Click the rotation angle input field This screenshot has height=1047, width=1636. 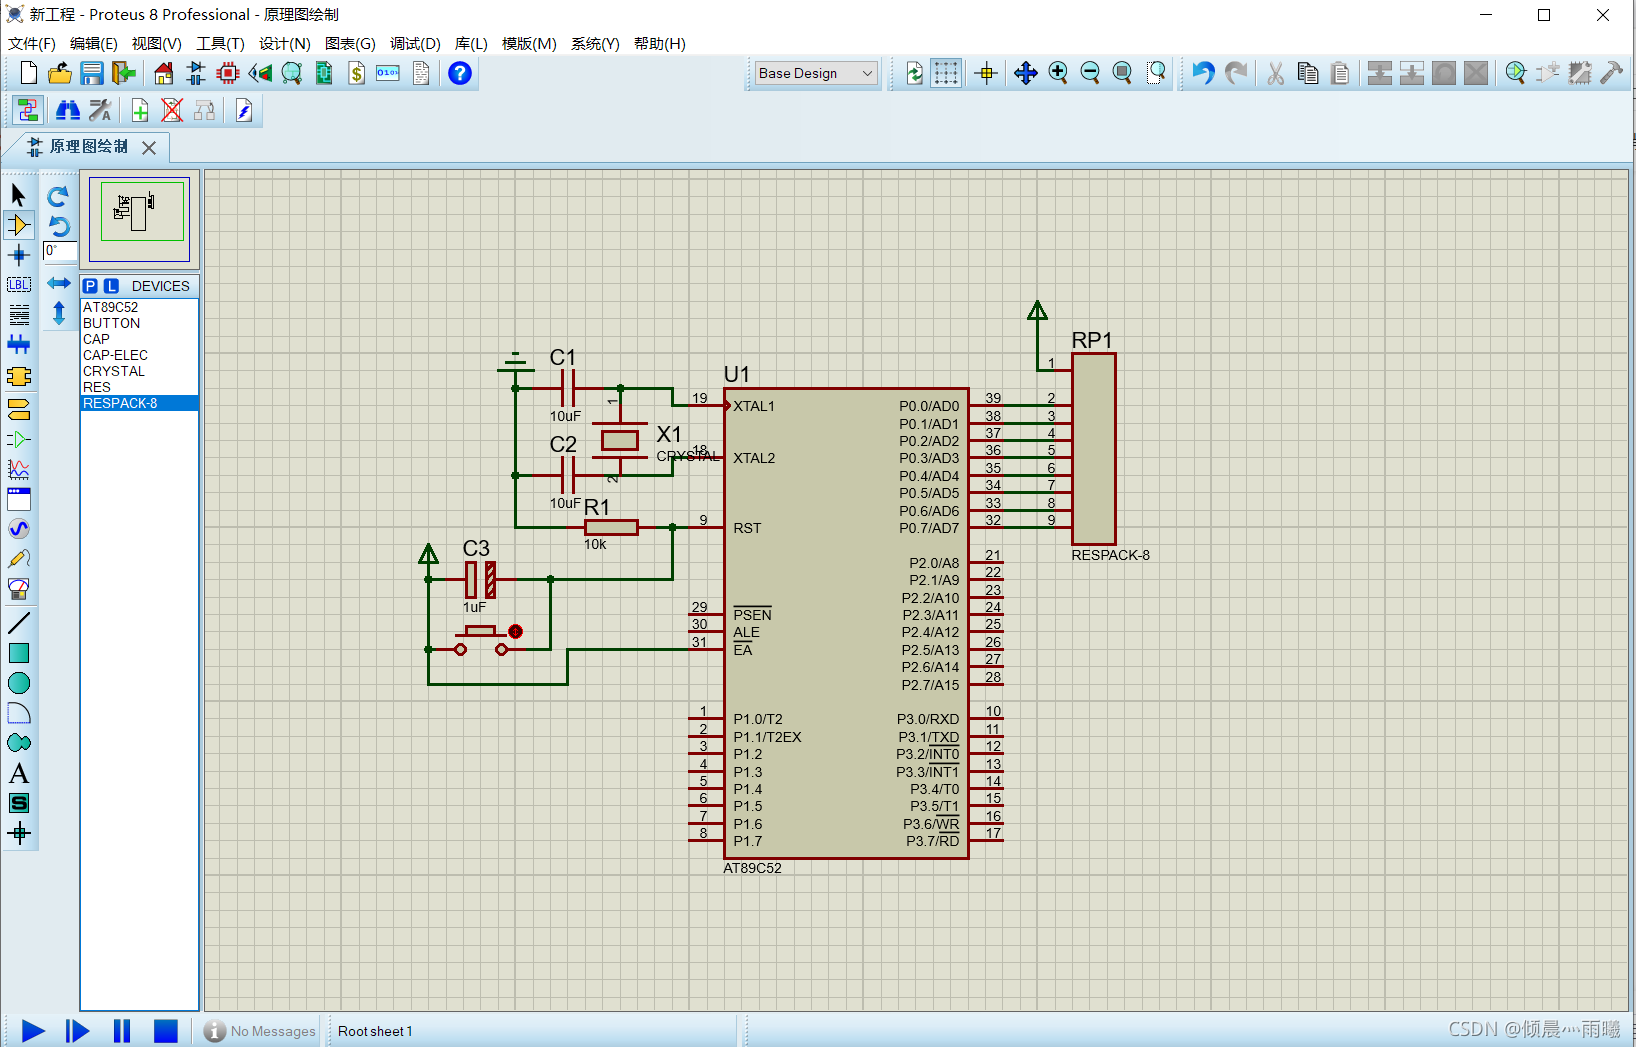(59, 251)
